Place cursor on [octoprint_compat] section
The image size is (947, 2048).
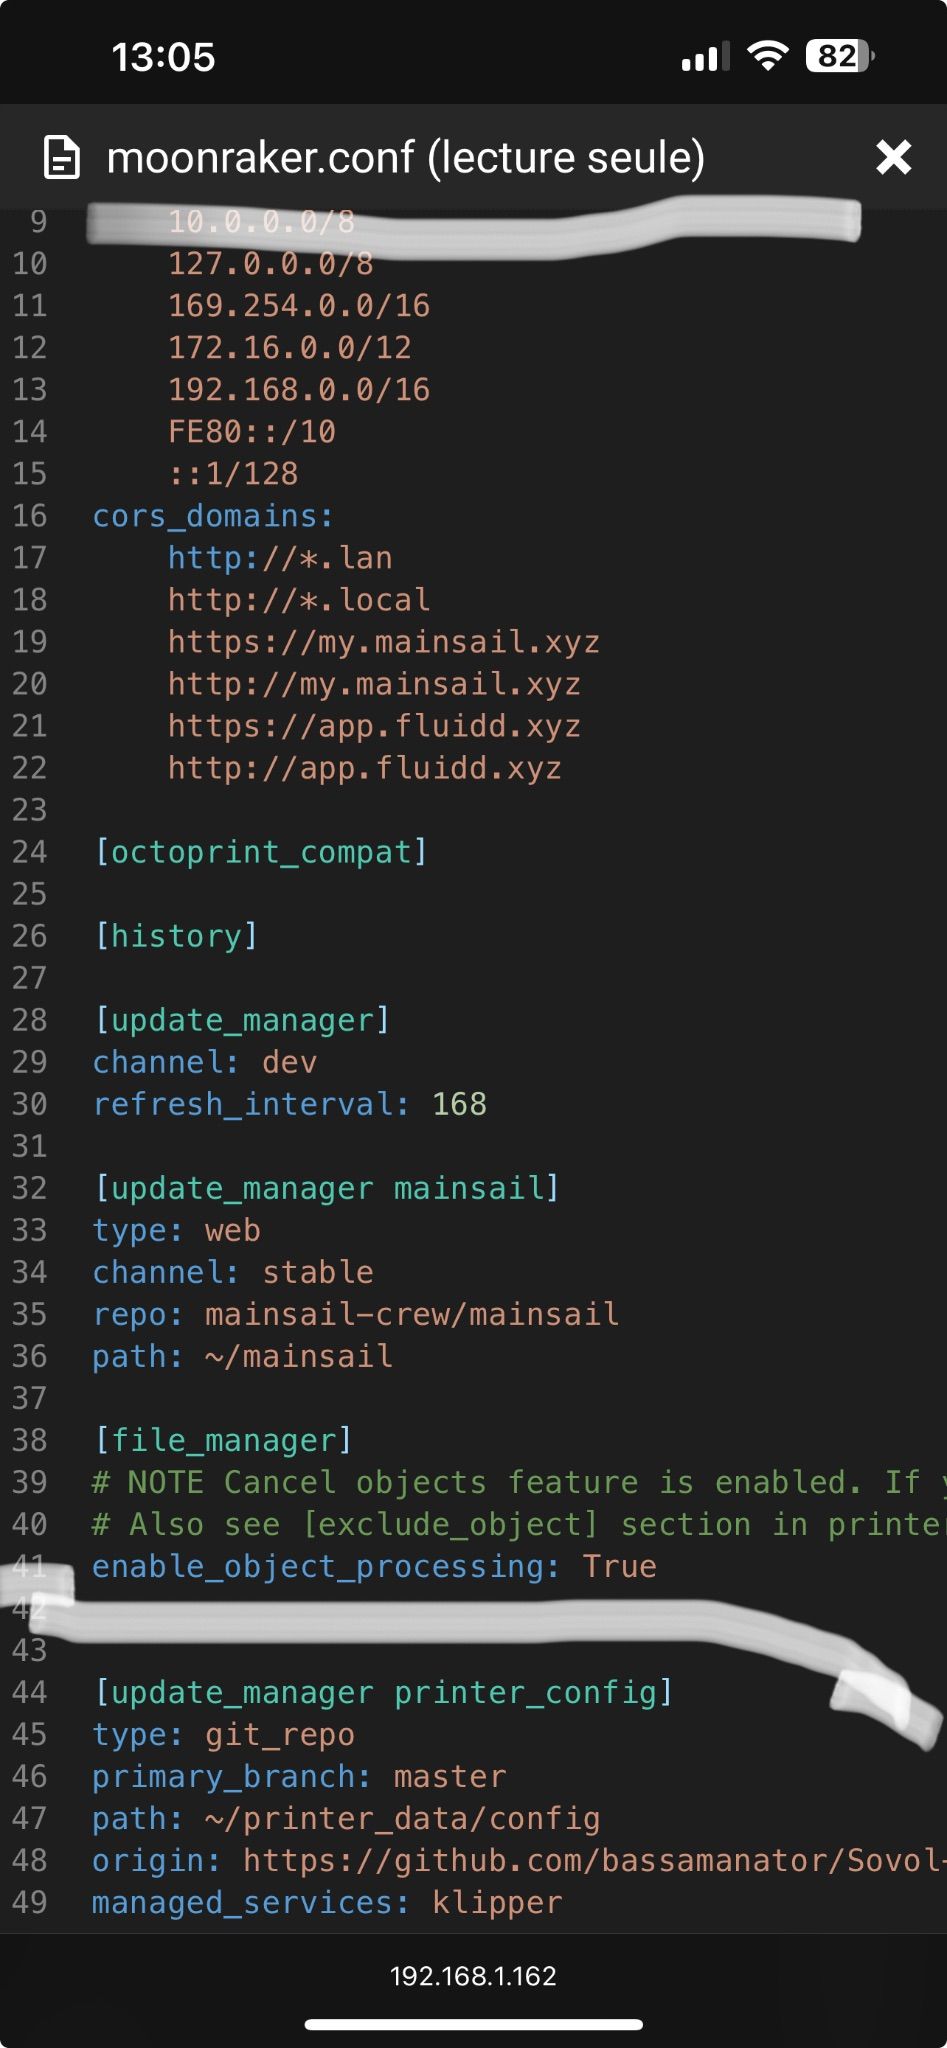point(260,852)
